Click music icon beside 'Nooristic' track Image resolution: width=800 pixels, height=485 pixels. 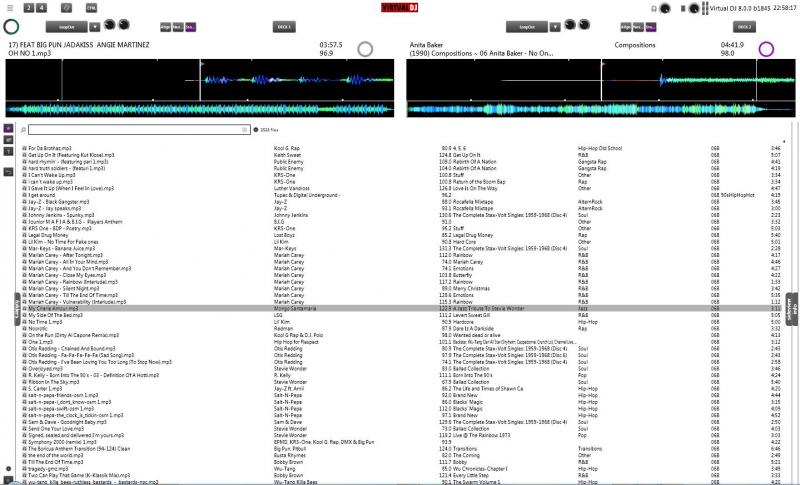pos(24,329)
